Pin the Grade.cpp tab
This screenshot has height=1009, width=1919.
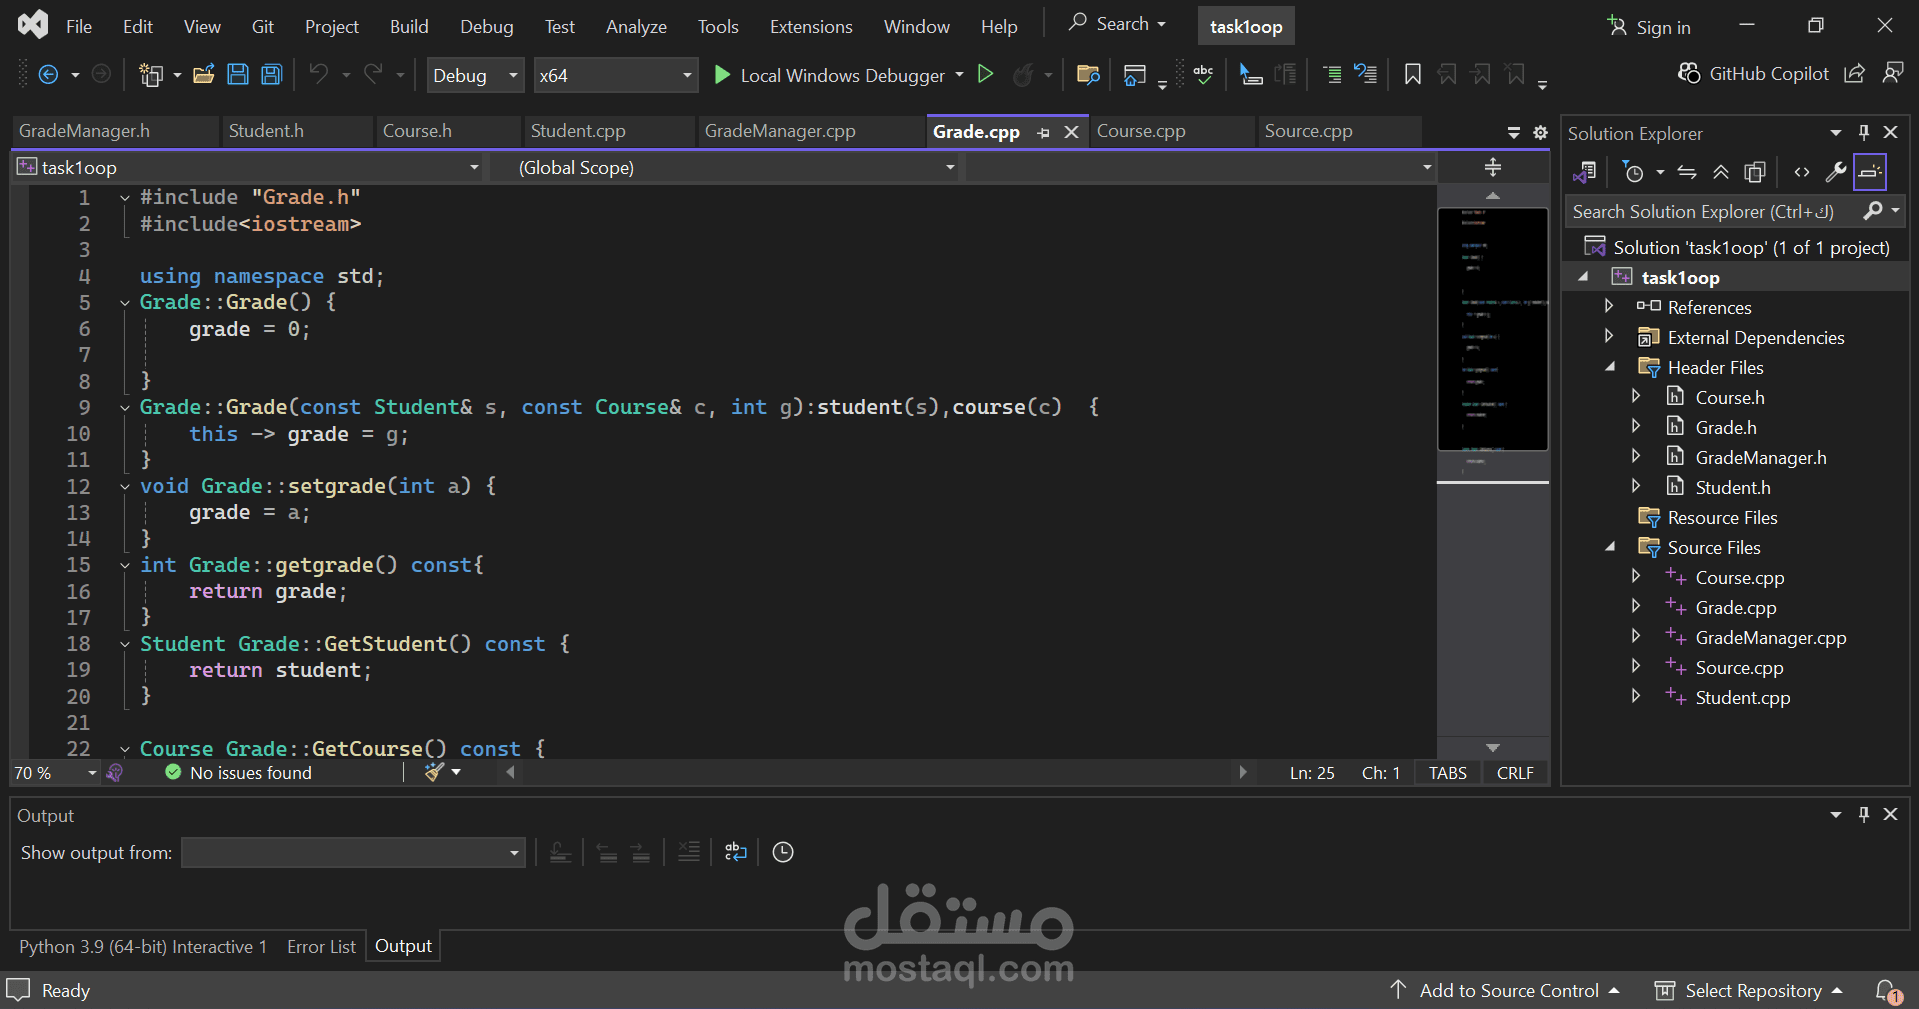(x=1043, y=132)
